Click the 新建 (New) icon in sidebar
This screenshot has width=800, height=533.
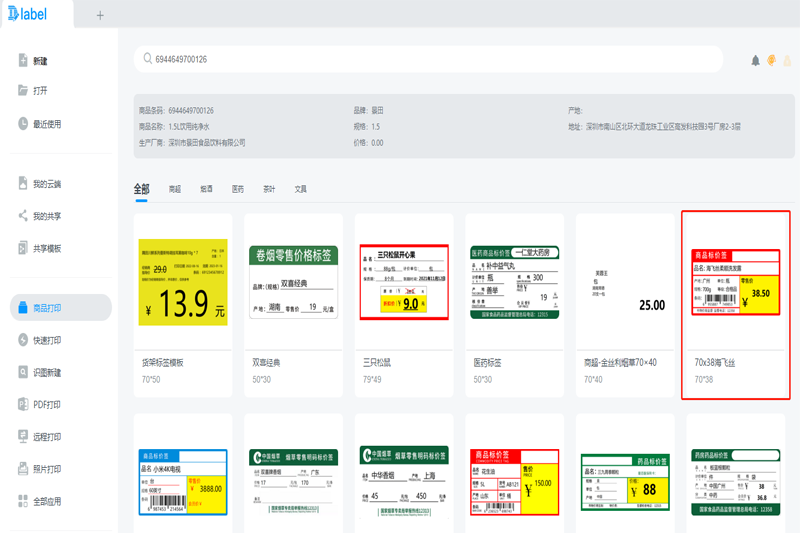pos(23,61)
